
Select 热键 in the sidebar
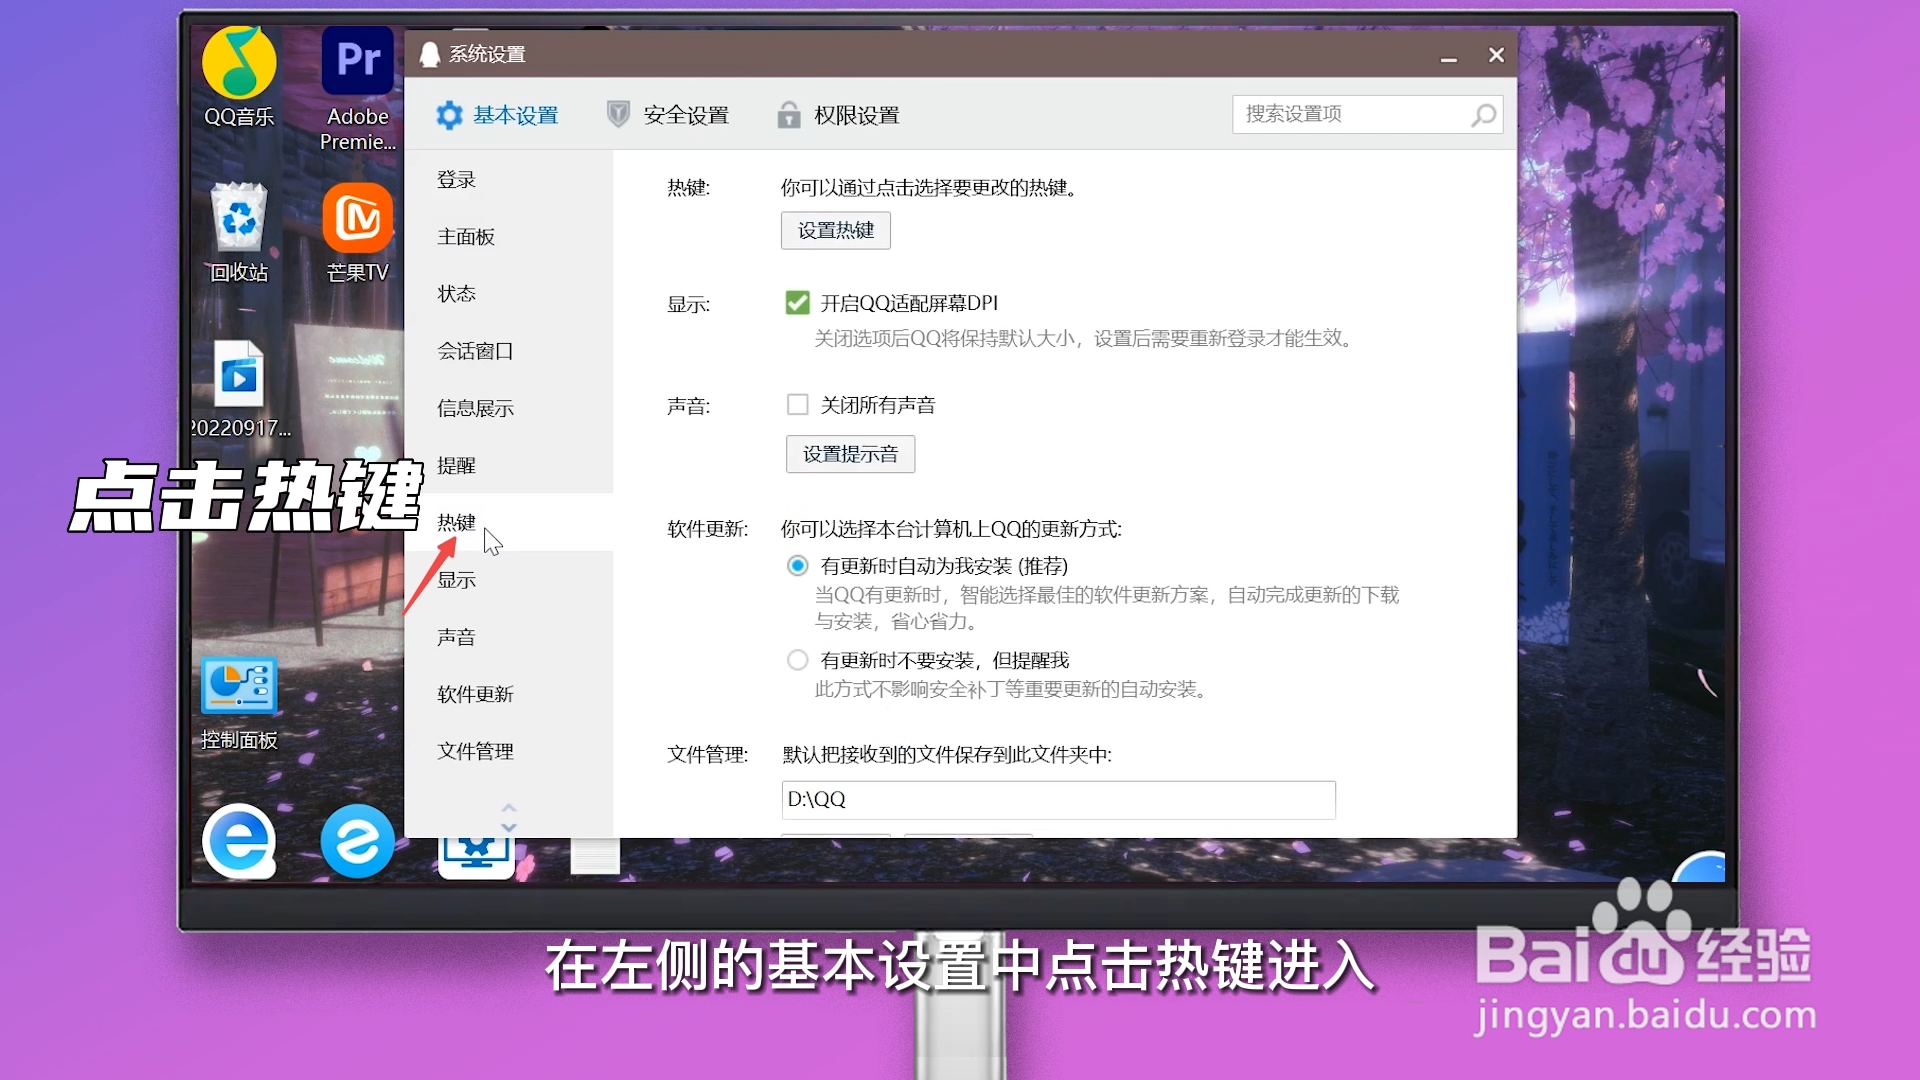tap(508, 523)
